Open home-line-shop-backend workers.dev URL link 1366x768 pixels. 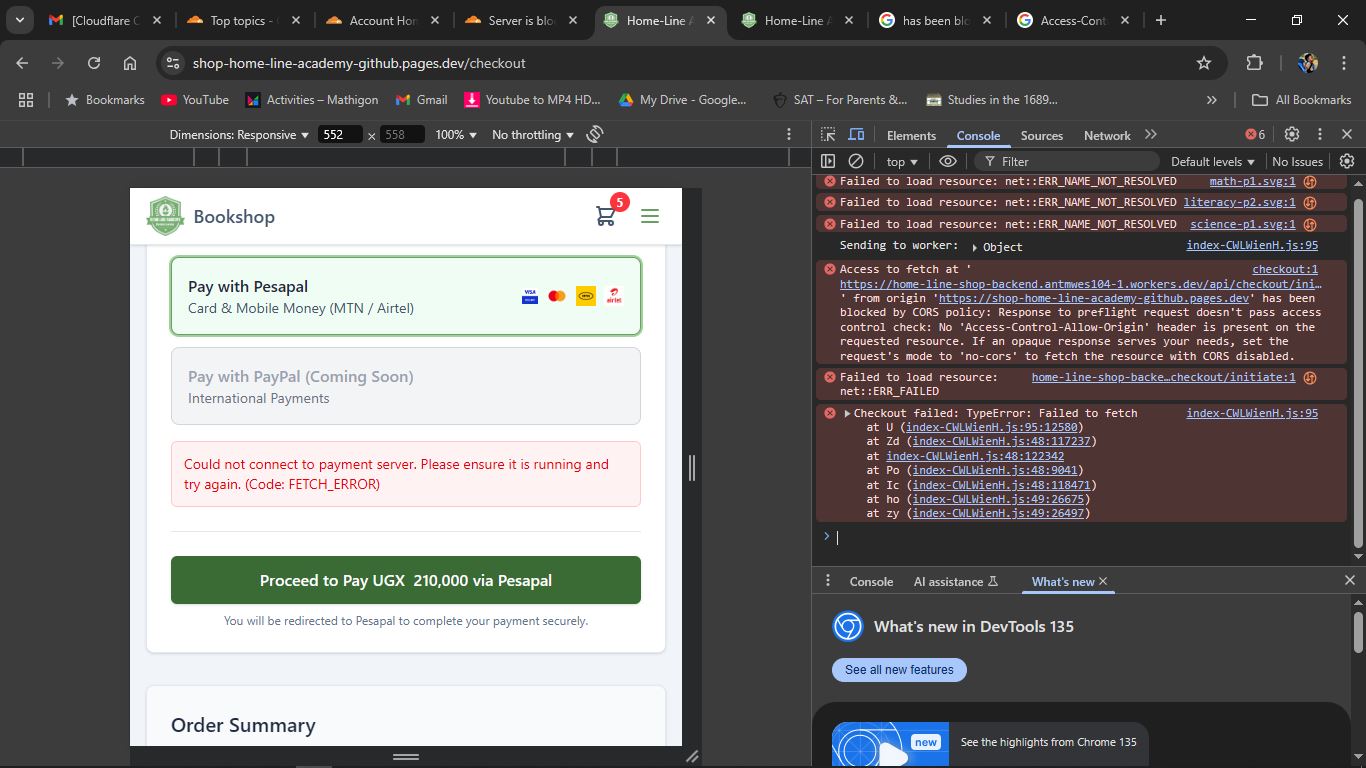coord(1081,284)
